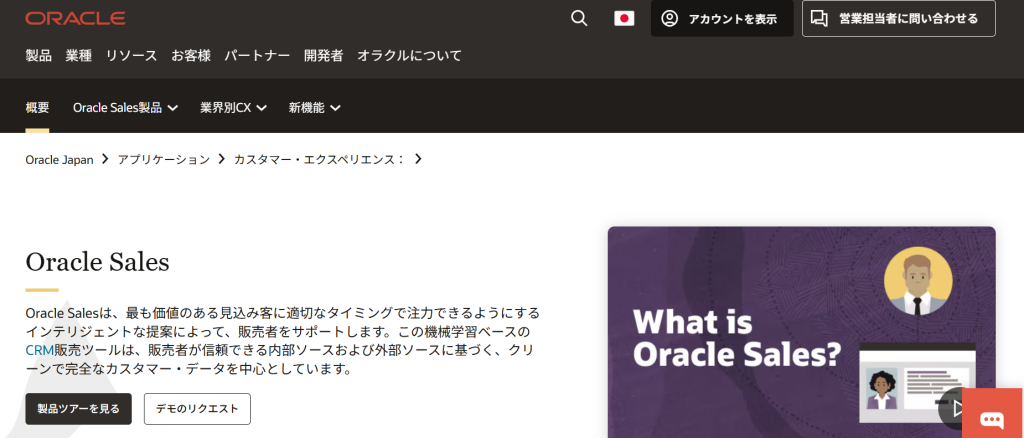This screenshot has height=438, width=1024.
Task: Go to カスタマー・エクスペリエンス breadcrumb
Action: (319, 159)
